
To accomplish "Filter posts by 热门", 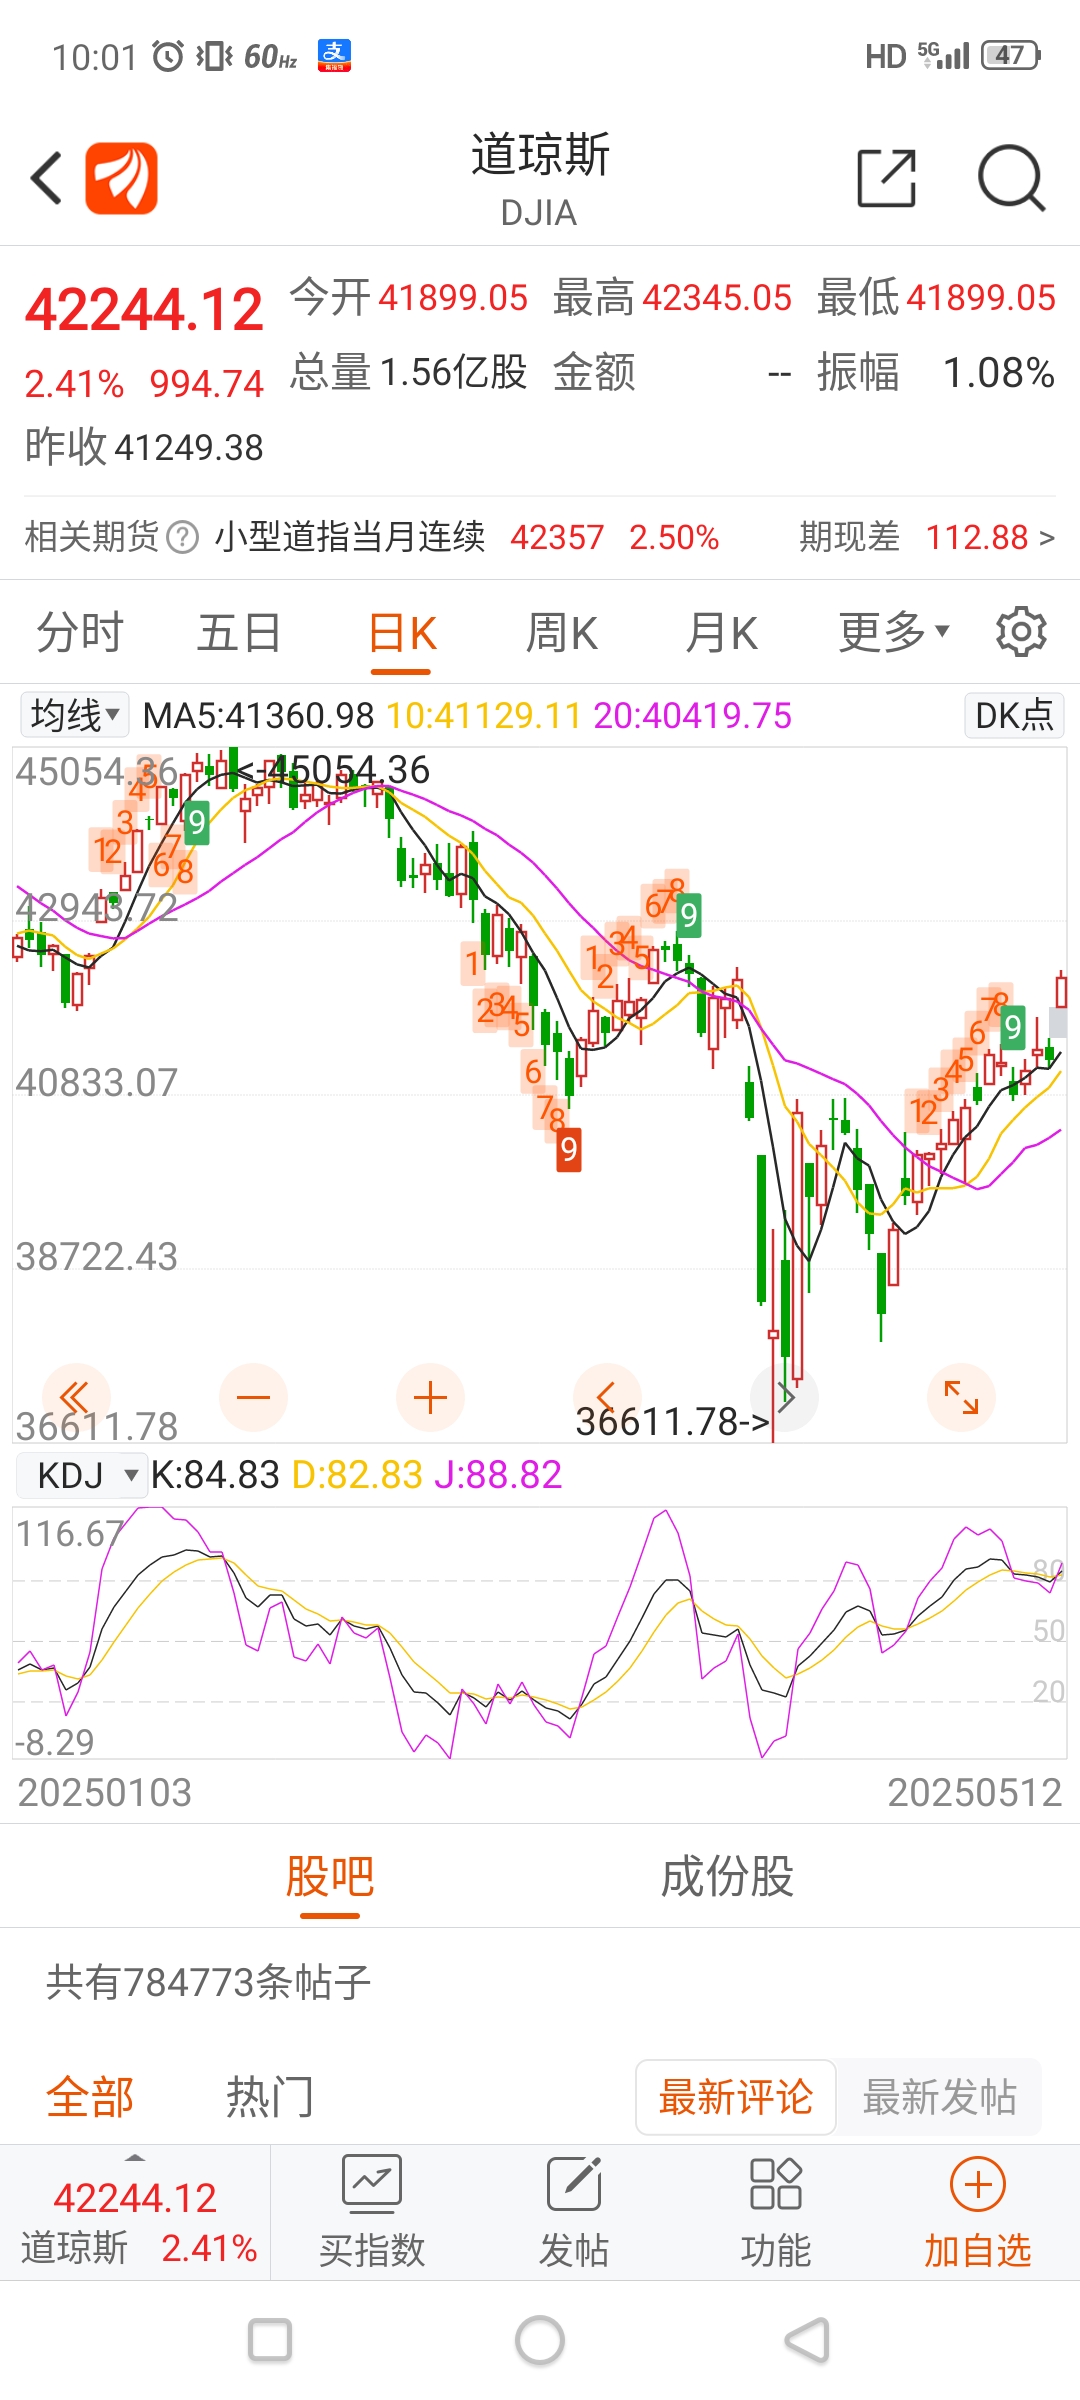I will click(270, 2097).
